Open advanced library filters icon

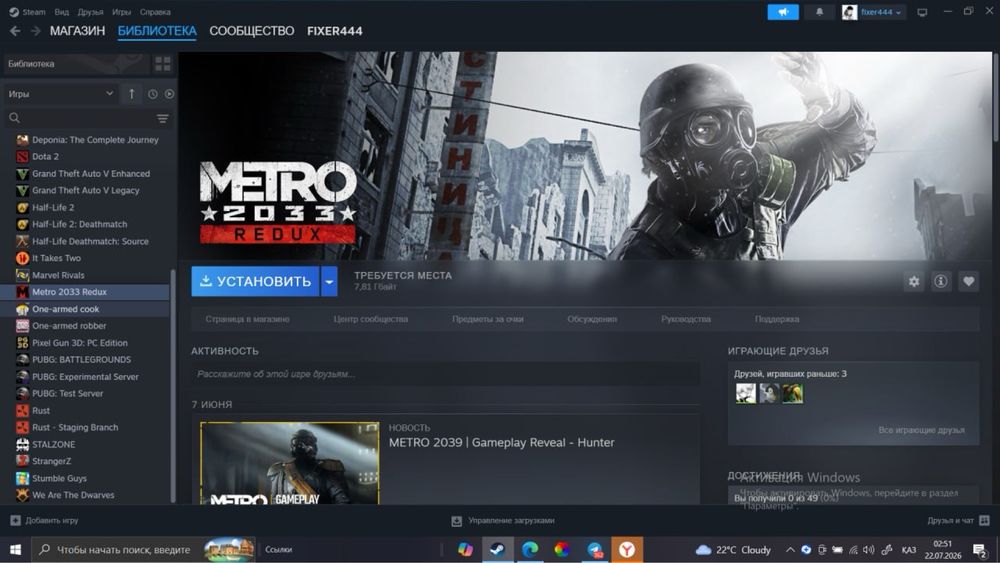tap(163, 119)
